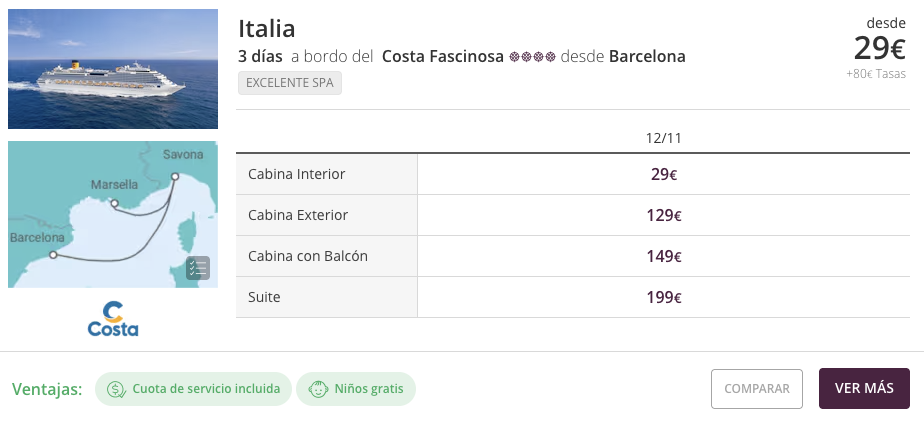Open cruise details with VER MÁS

[x=864, y=389]
